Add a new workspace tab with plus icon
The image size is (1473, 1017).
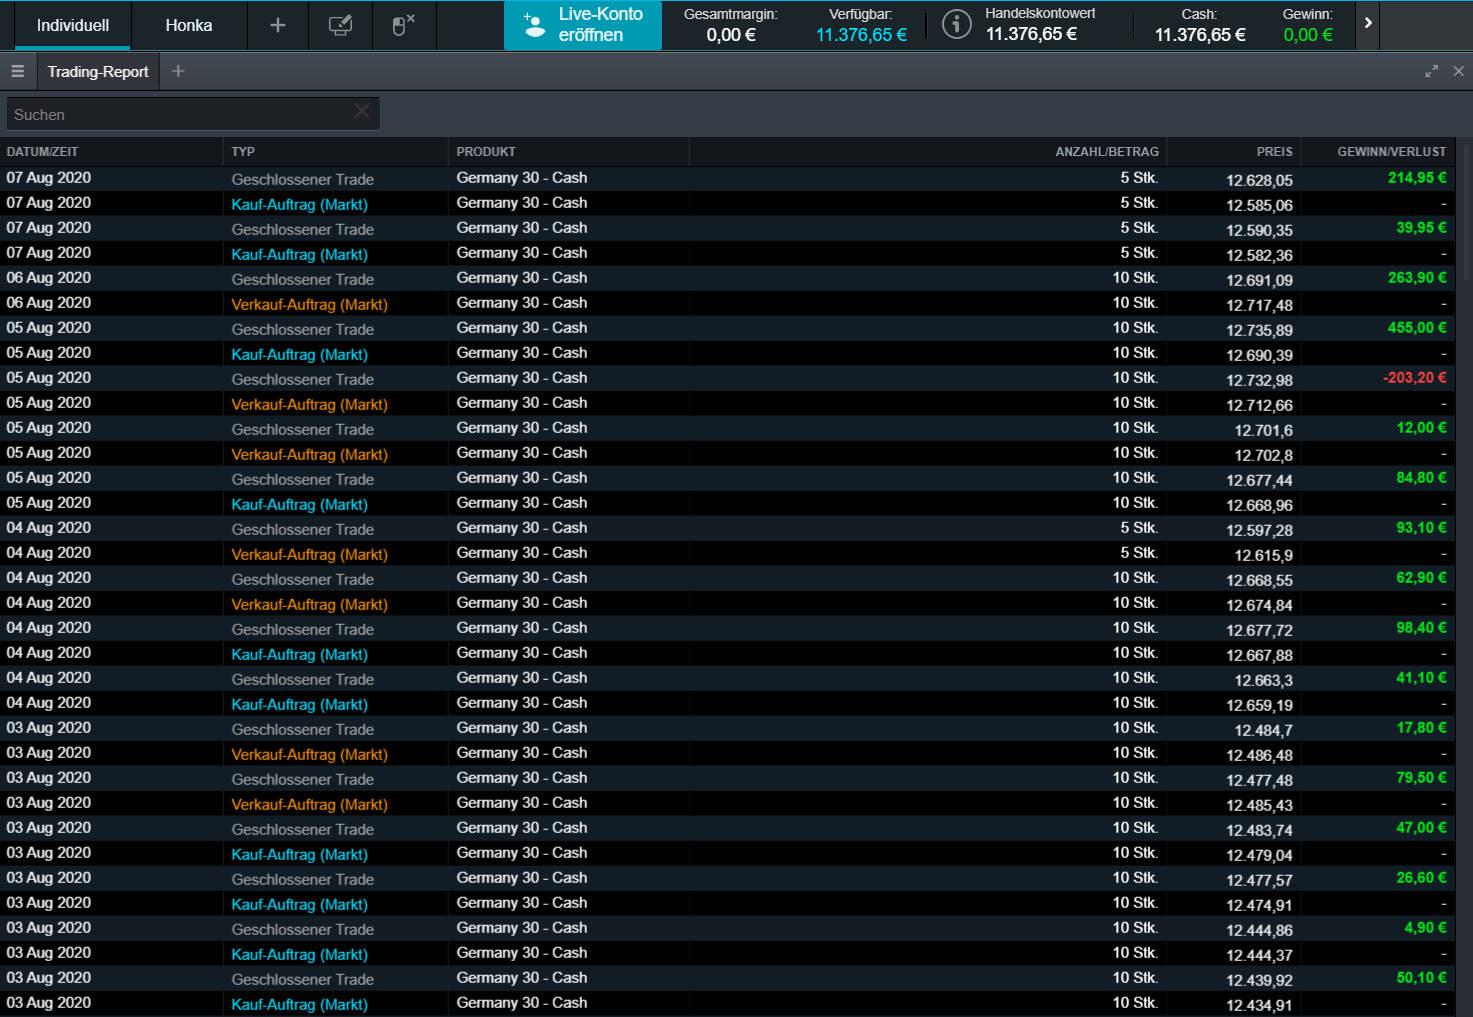click(x=278, y=25)
